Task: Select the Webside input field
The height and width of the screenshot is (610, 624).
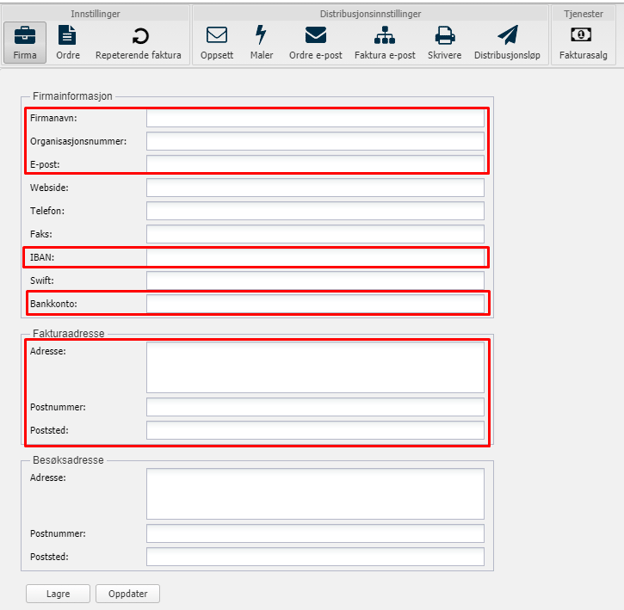Action: coord(315,188)
